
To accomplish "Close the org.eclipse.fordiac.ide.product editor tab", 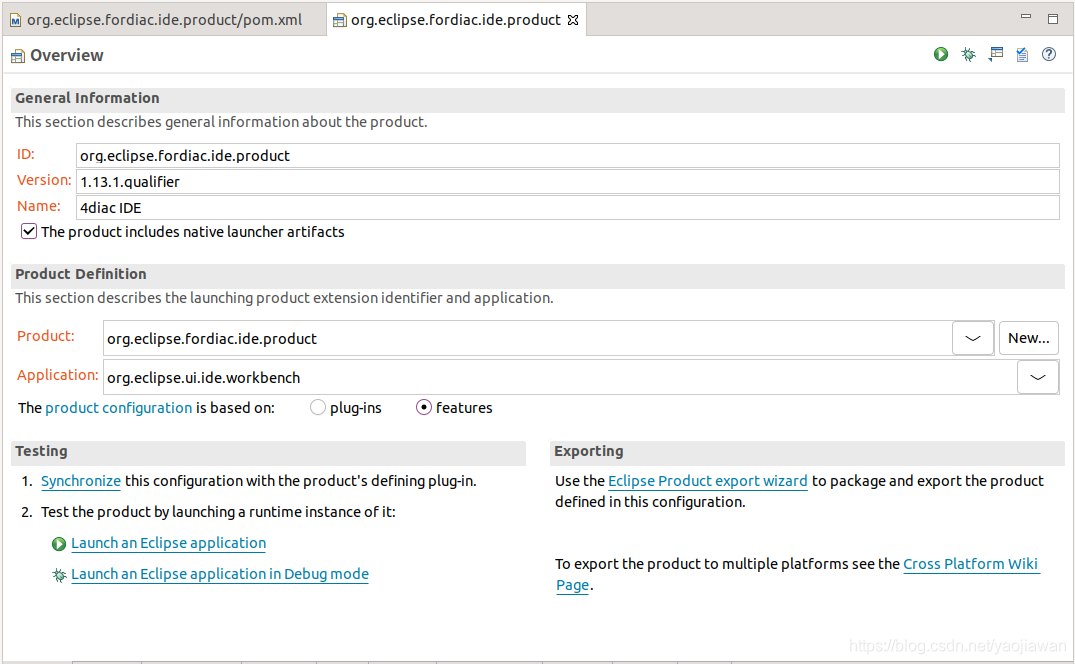I will (x=573, y=20).
